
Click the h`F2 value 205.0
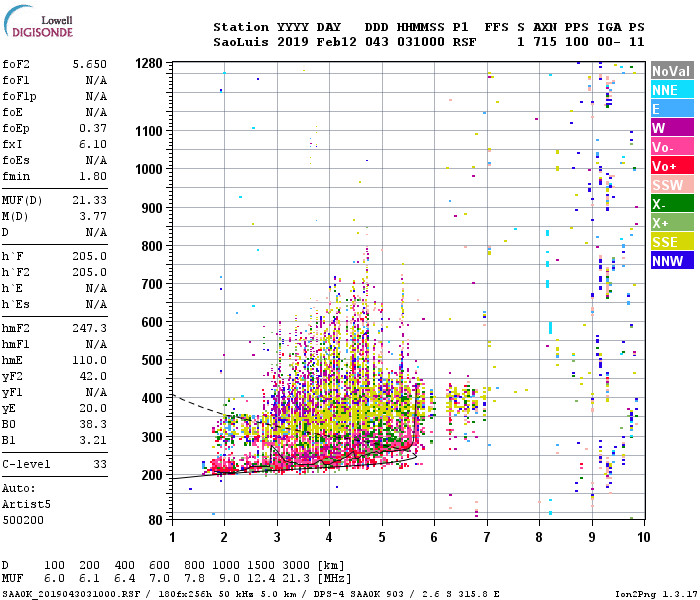pos(90,272)
